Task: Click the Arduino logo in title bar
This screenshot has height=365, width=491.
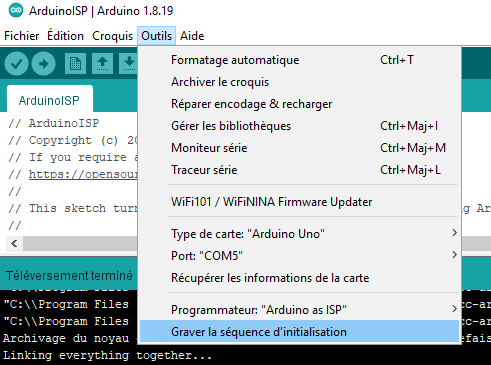Action: [15, 11]
